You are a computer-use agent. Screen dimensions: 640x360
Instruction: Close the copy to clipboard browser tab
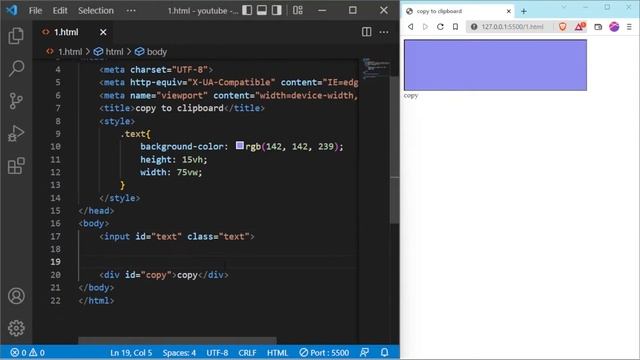point(509,11)
